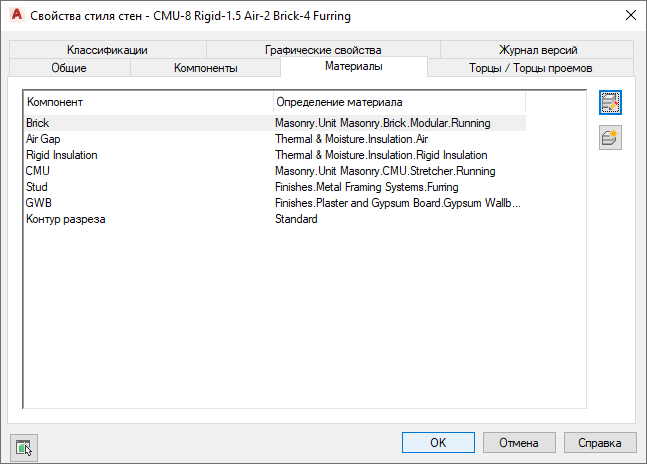Switch to Графические свойства tab
647x464 pixels.
coord(323,50)
